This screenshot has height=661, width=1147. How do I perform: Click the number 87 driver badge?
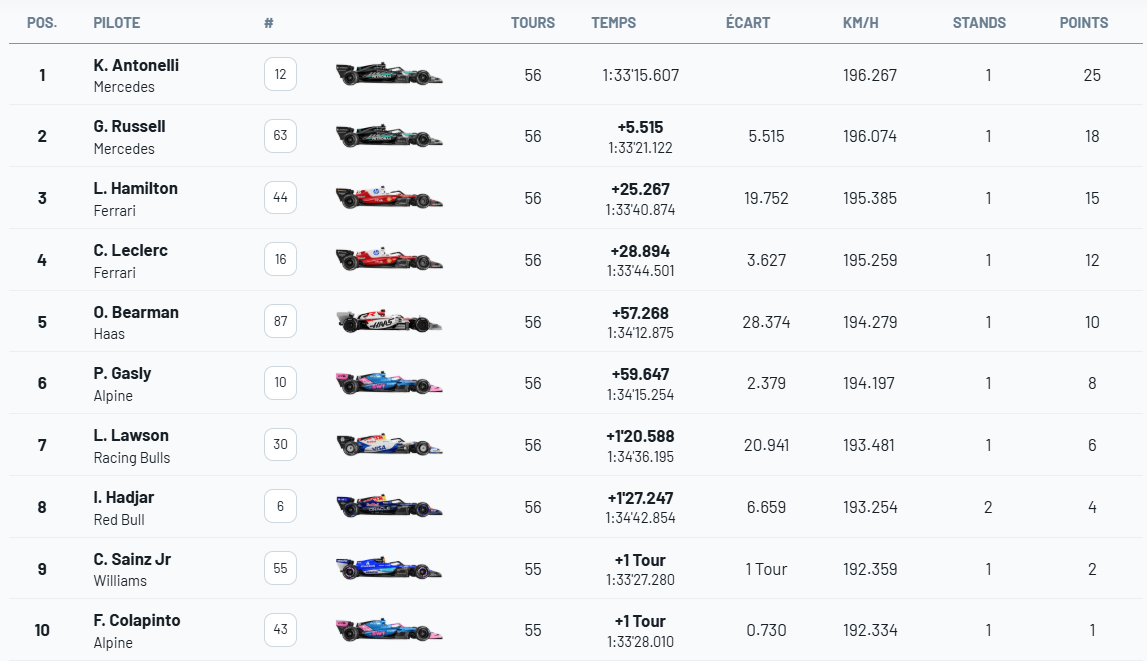pyautogui.click(x=280, y=321)
